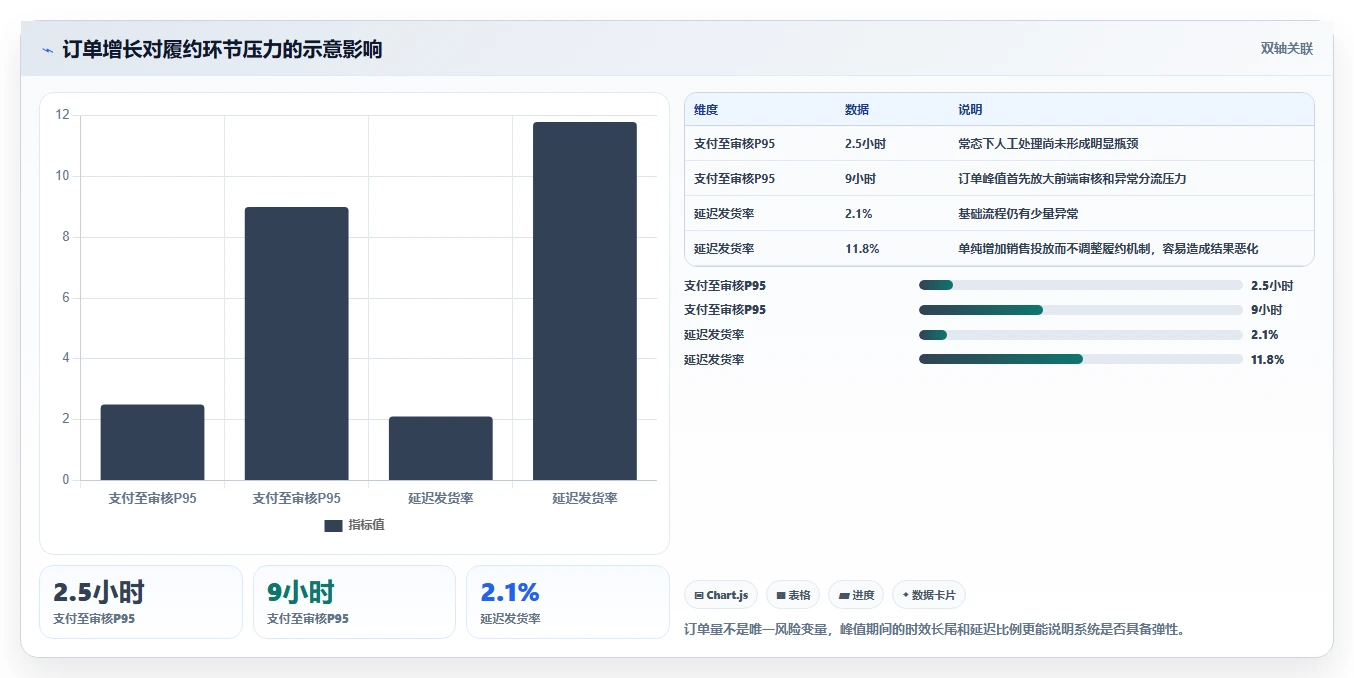The image size is (1354, 678).
Task: Click the 指标值 legend label
Action: 366,525
